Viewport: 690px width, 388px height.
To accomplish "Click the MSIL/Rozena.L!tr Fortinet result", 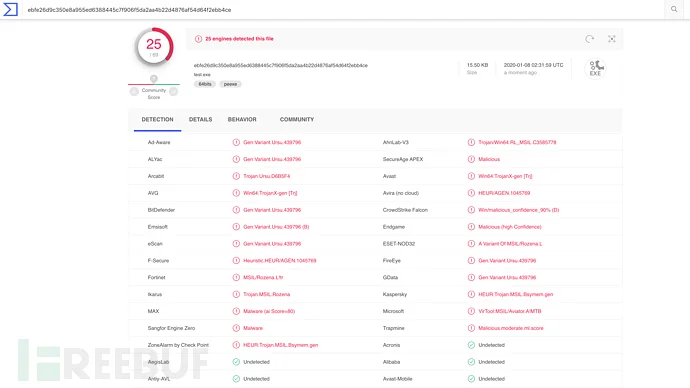I will tap(263, 278).
